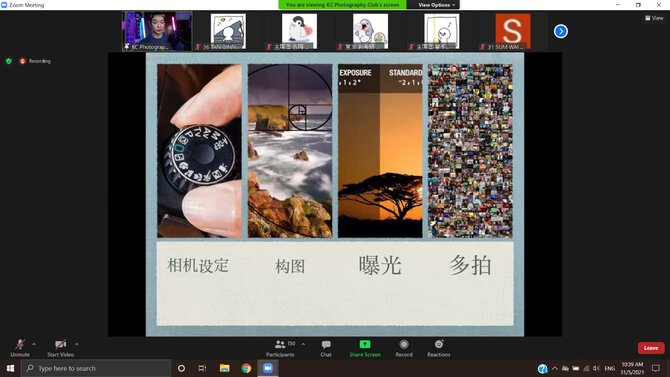Click the Record button
670x377 pixels.
pos(404,348)
